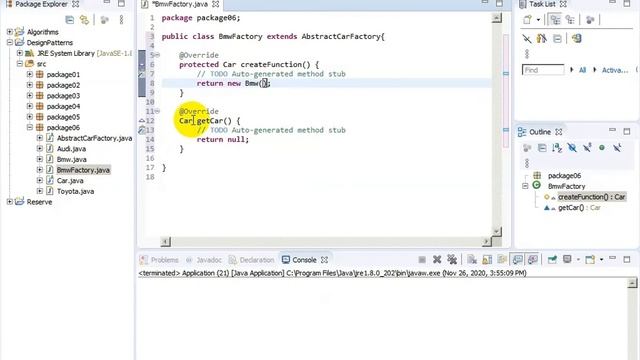Click Remove All Terminated Launches icon

(452, 260)
